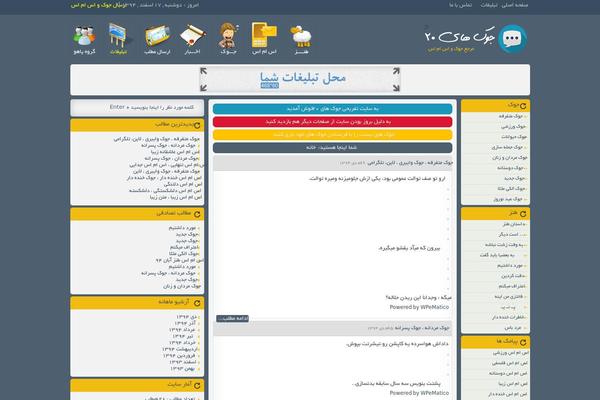This screenshot has height=400, width=600.
Task: Open the sheep icon labeled هنر
Action: 301,39
